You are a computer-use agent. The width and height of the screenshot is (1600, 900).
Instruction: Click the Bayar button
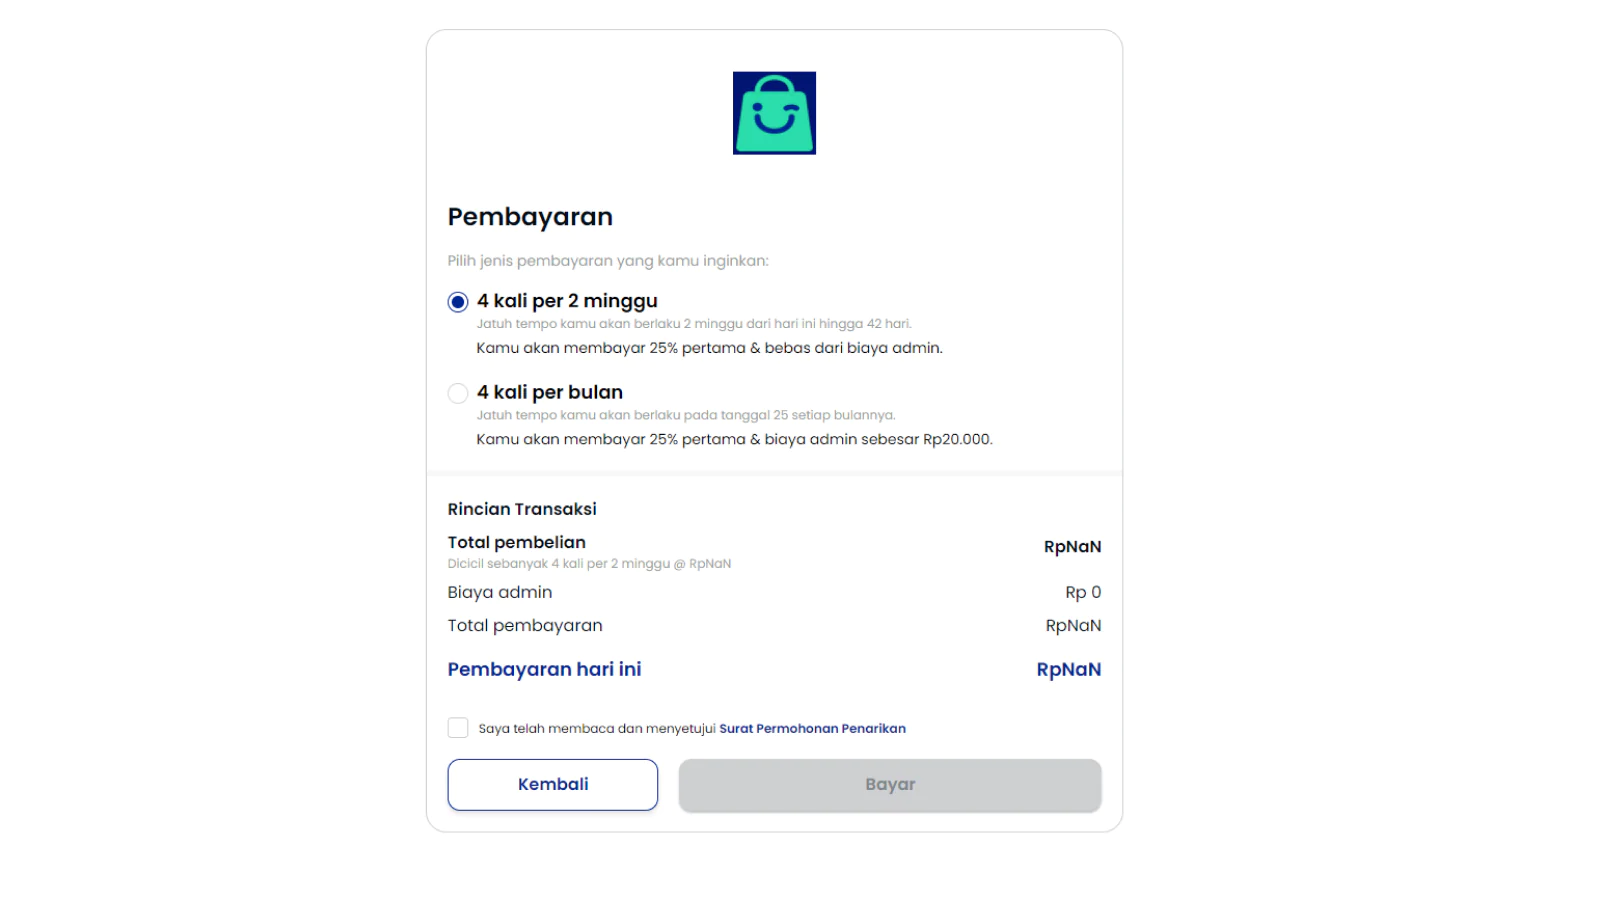pyautogui.click(x=890, y=785)
